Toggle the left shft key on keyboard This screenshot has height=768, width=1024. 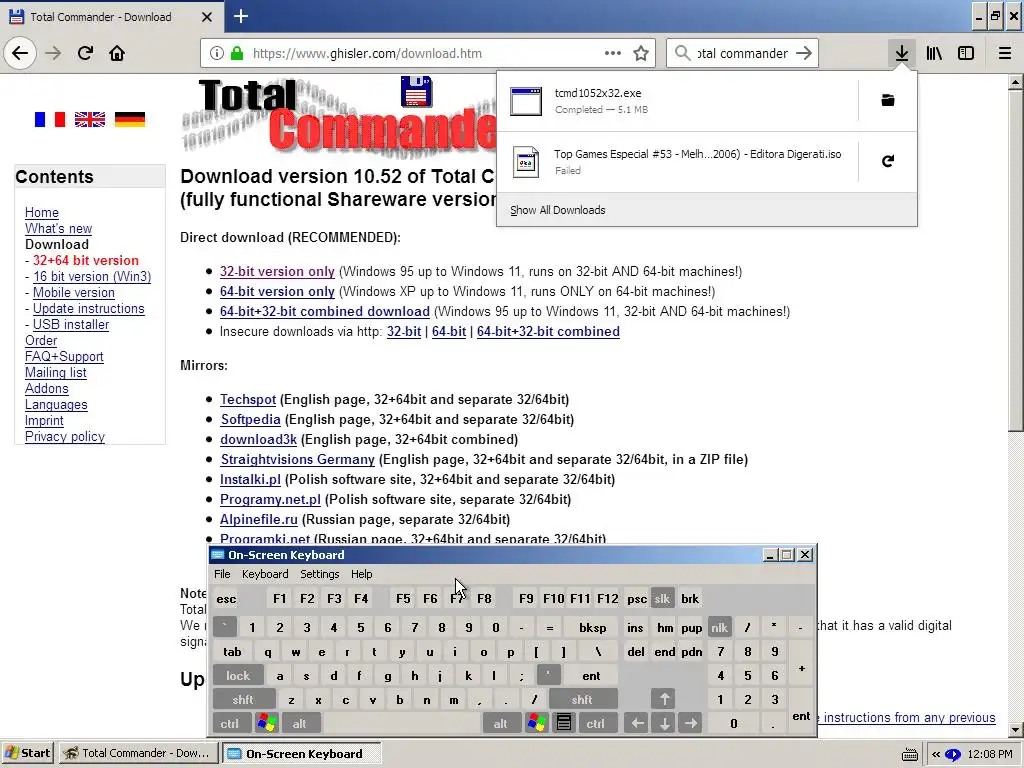pos(243,699)
